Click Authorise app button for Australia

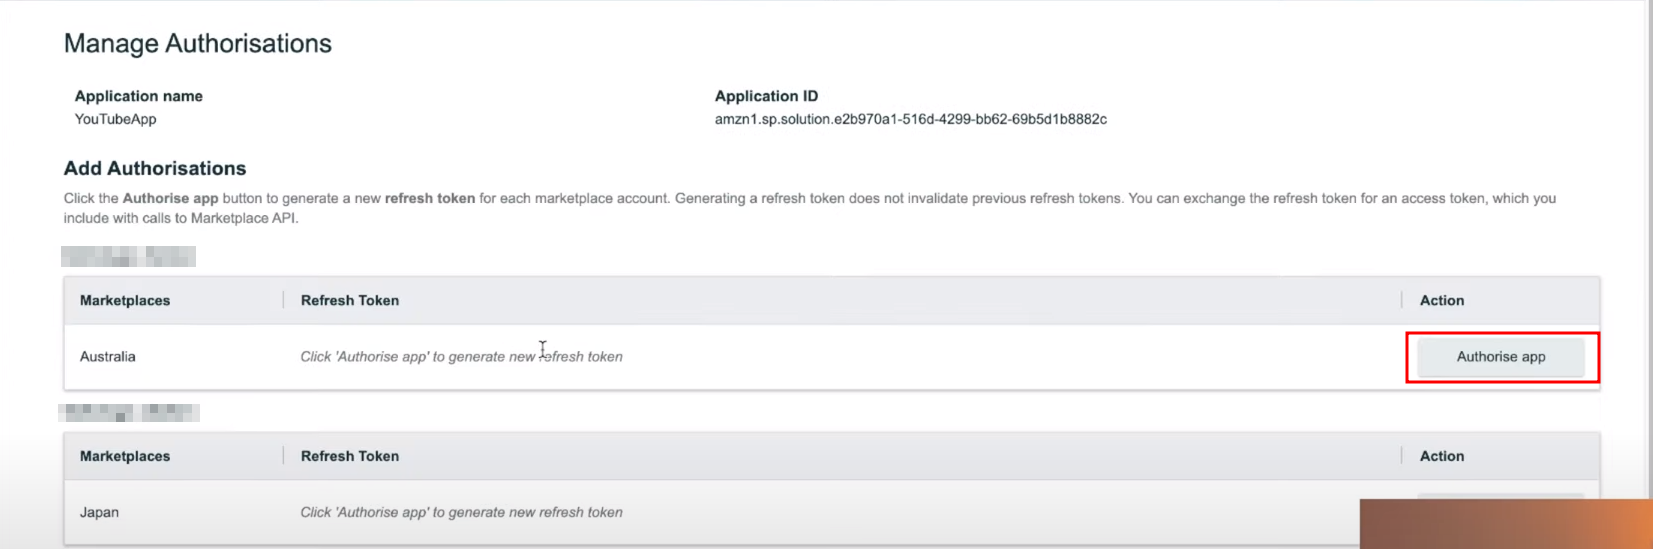point(1500,357)
